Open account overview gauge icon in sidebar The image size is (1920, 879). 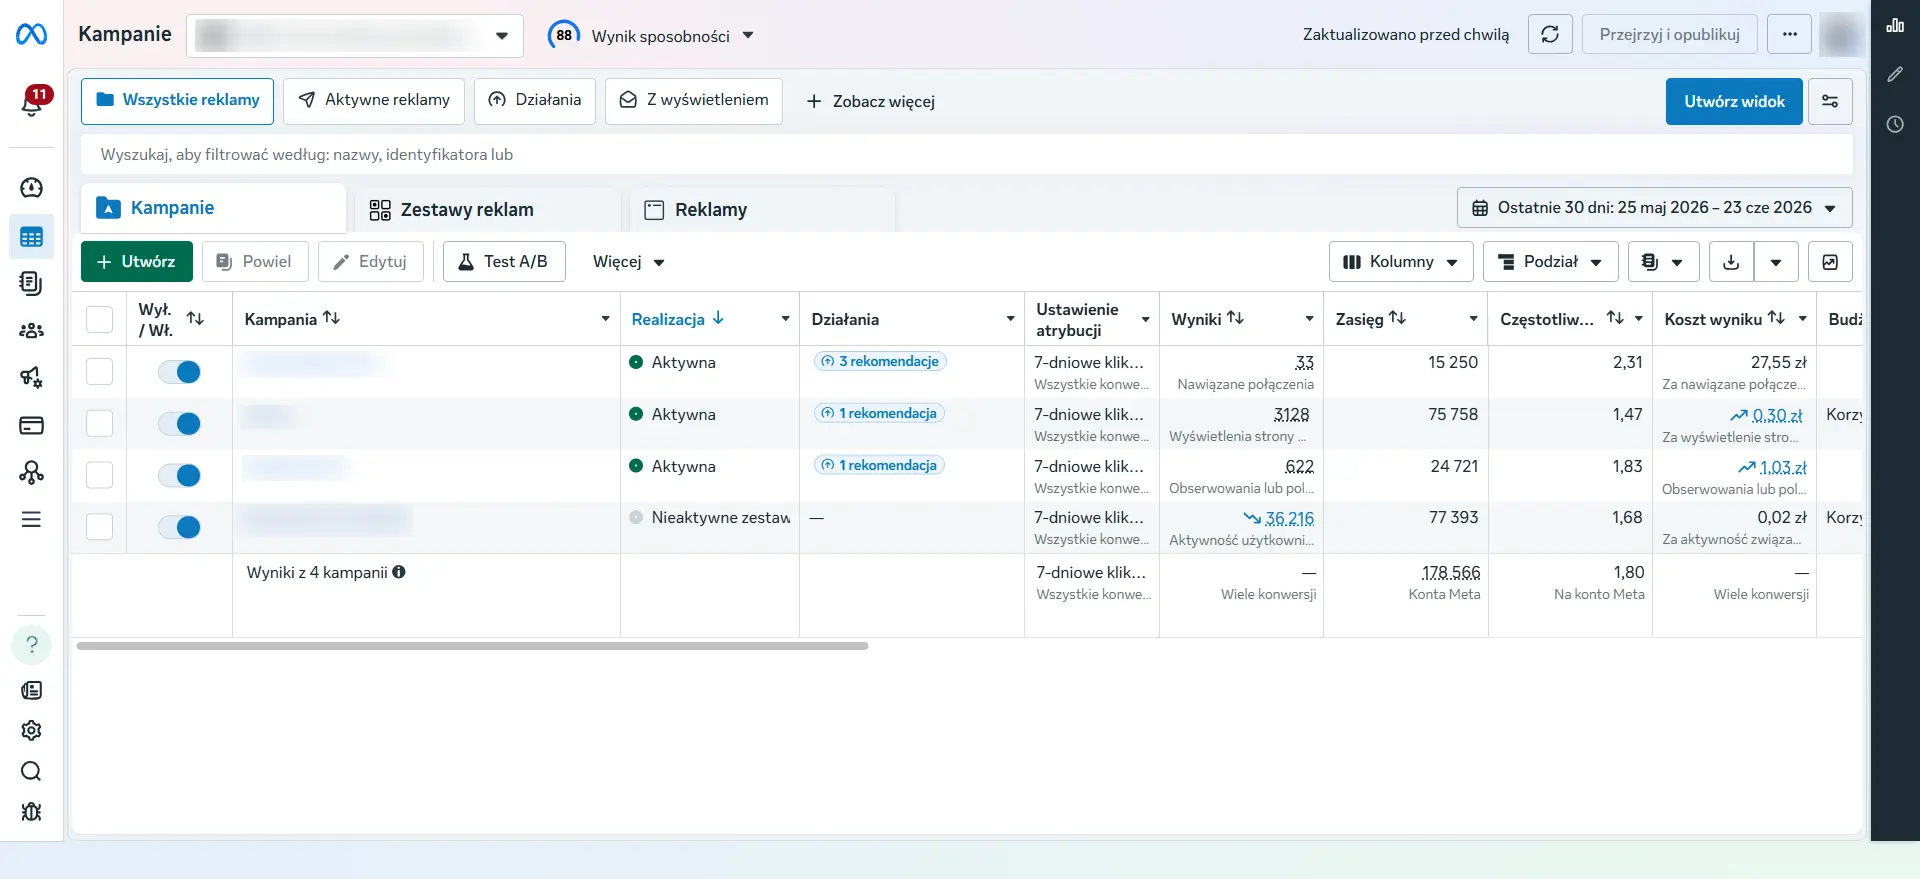coord(31,188)
